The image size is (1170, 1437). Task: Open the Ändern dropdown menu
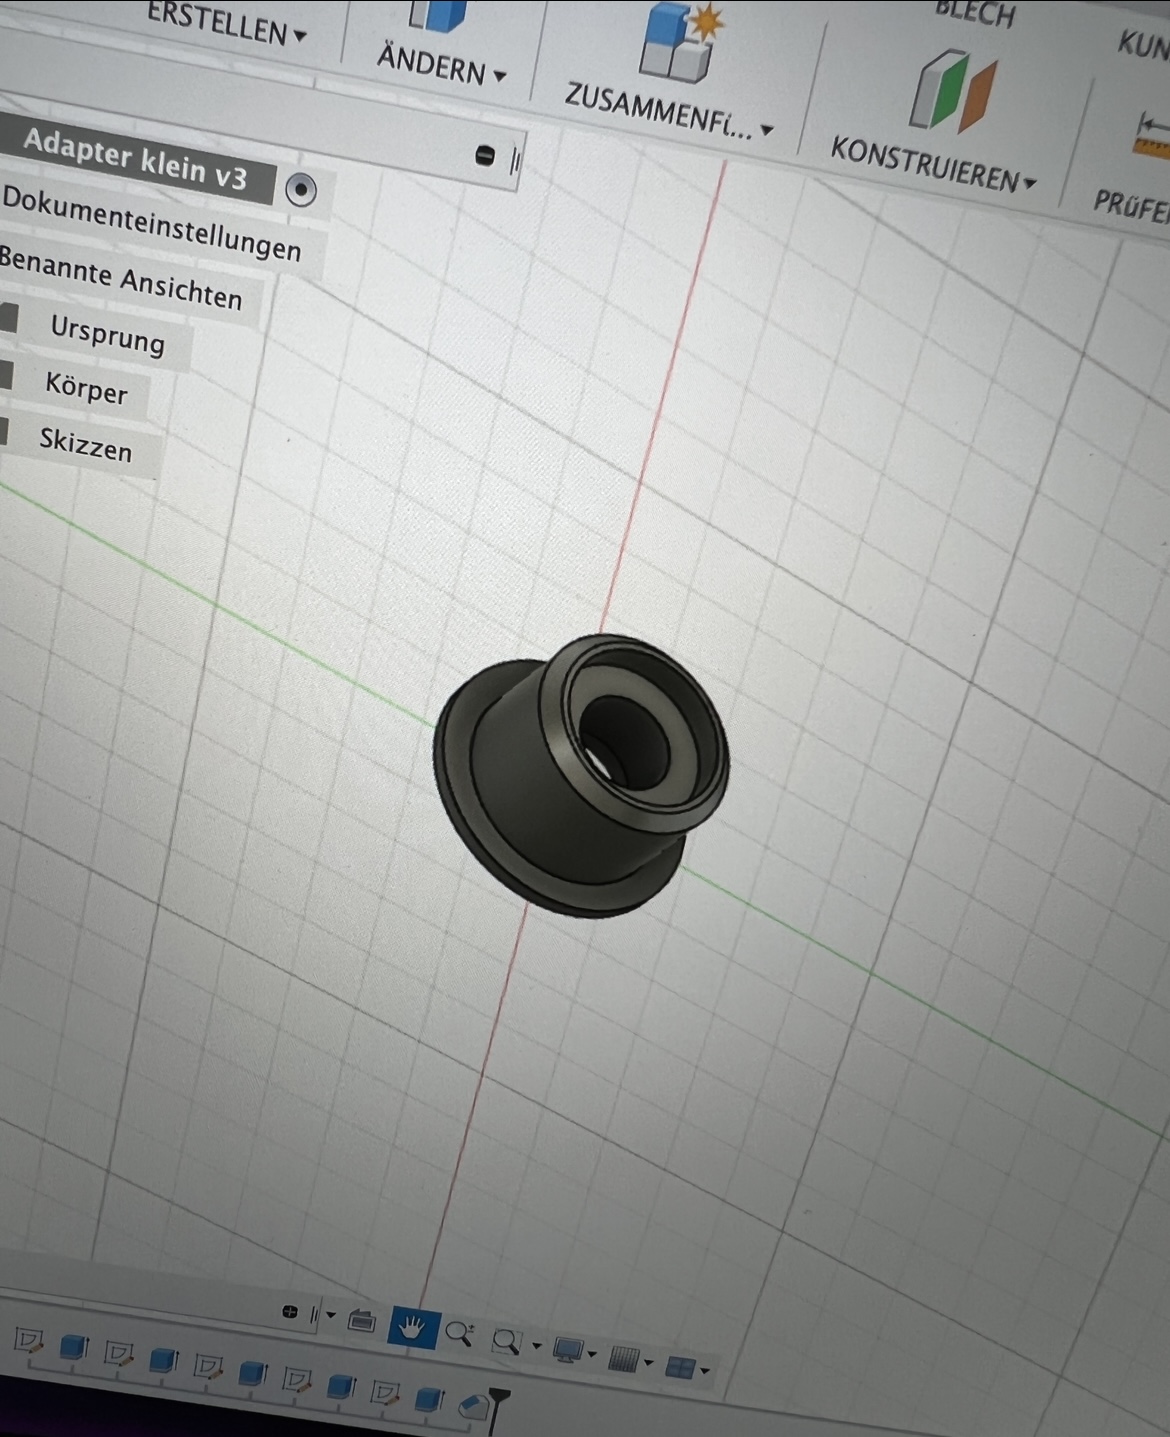point(441,64)
